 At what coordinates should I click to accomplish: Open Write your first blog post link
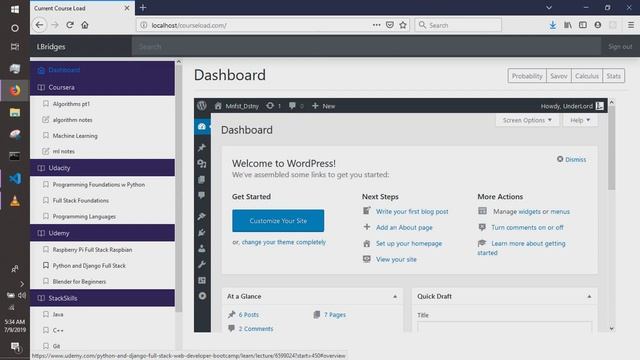coord(412,211)
